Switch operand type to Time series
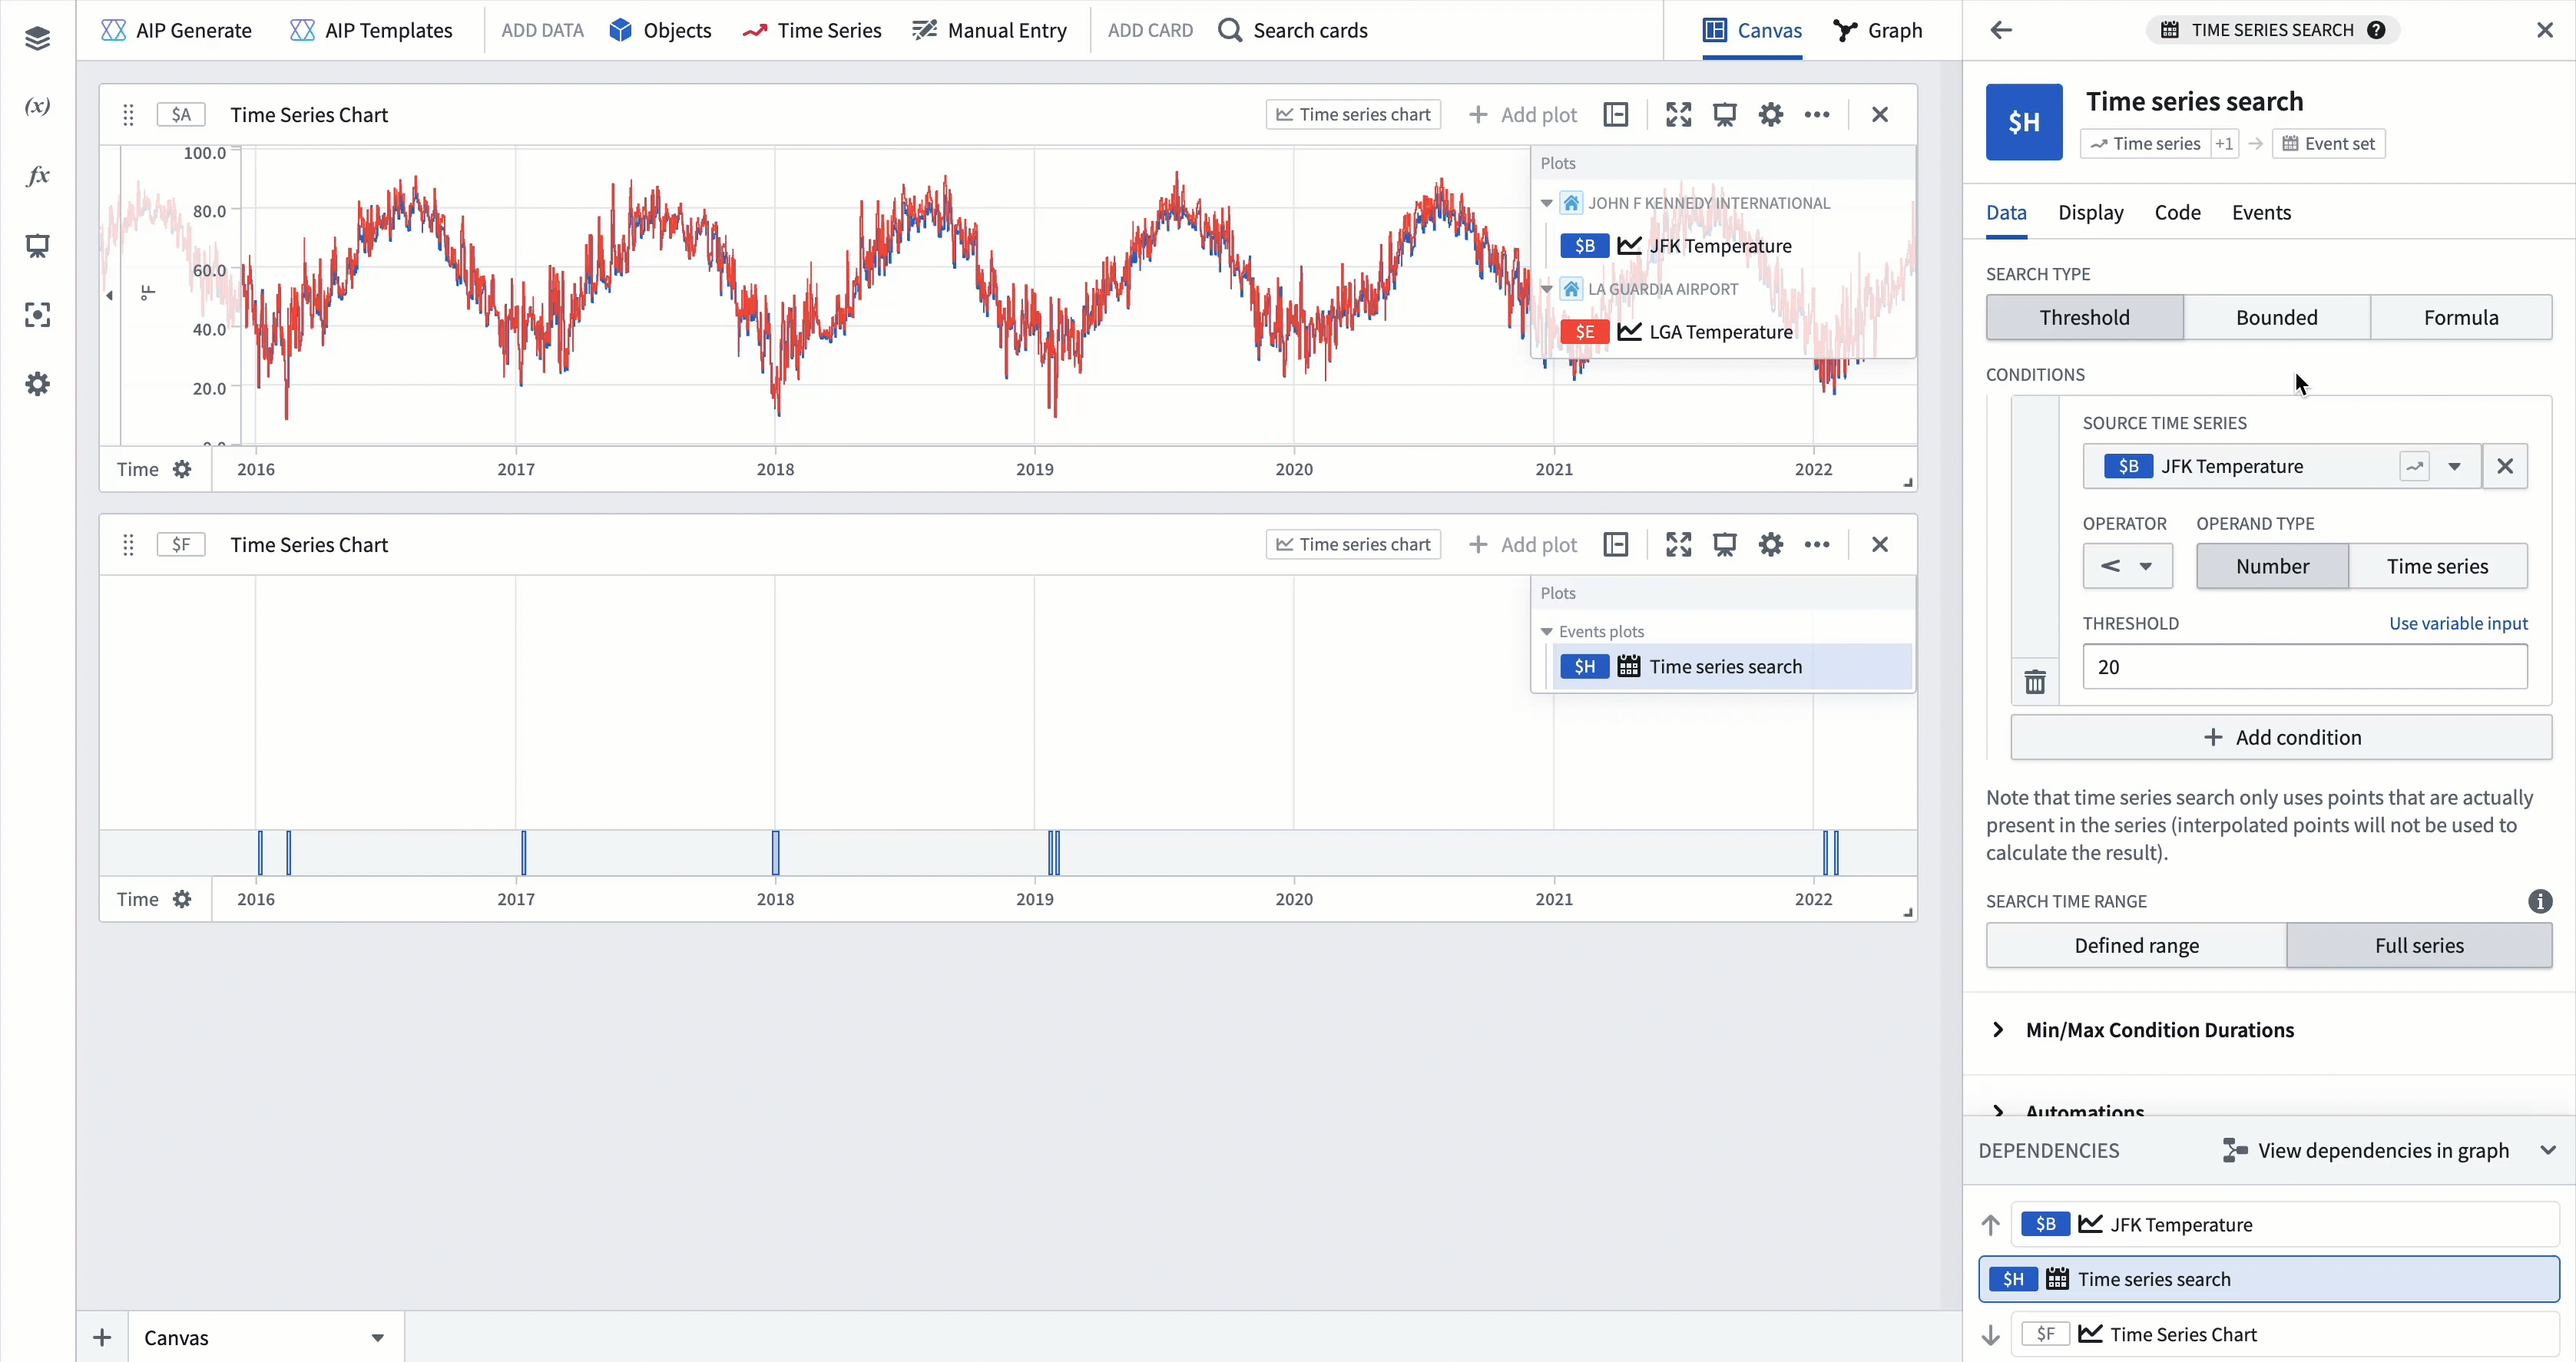 coord(2436,566)
